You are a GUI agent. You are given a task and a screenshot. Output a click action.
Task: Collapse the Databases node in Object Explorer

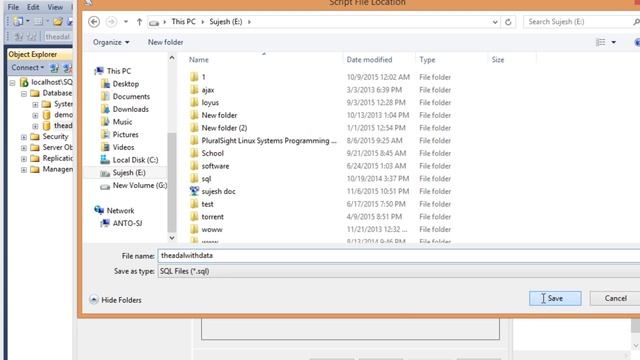[24, 94]
